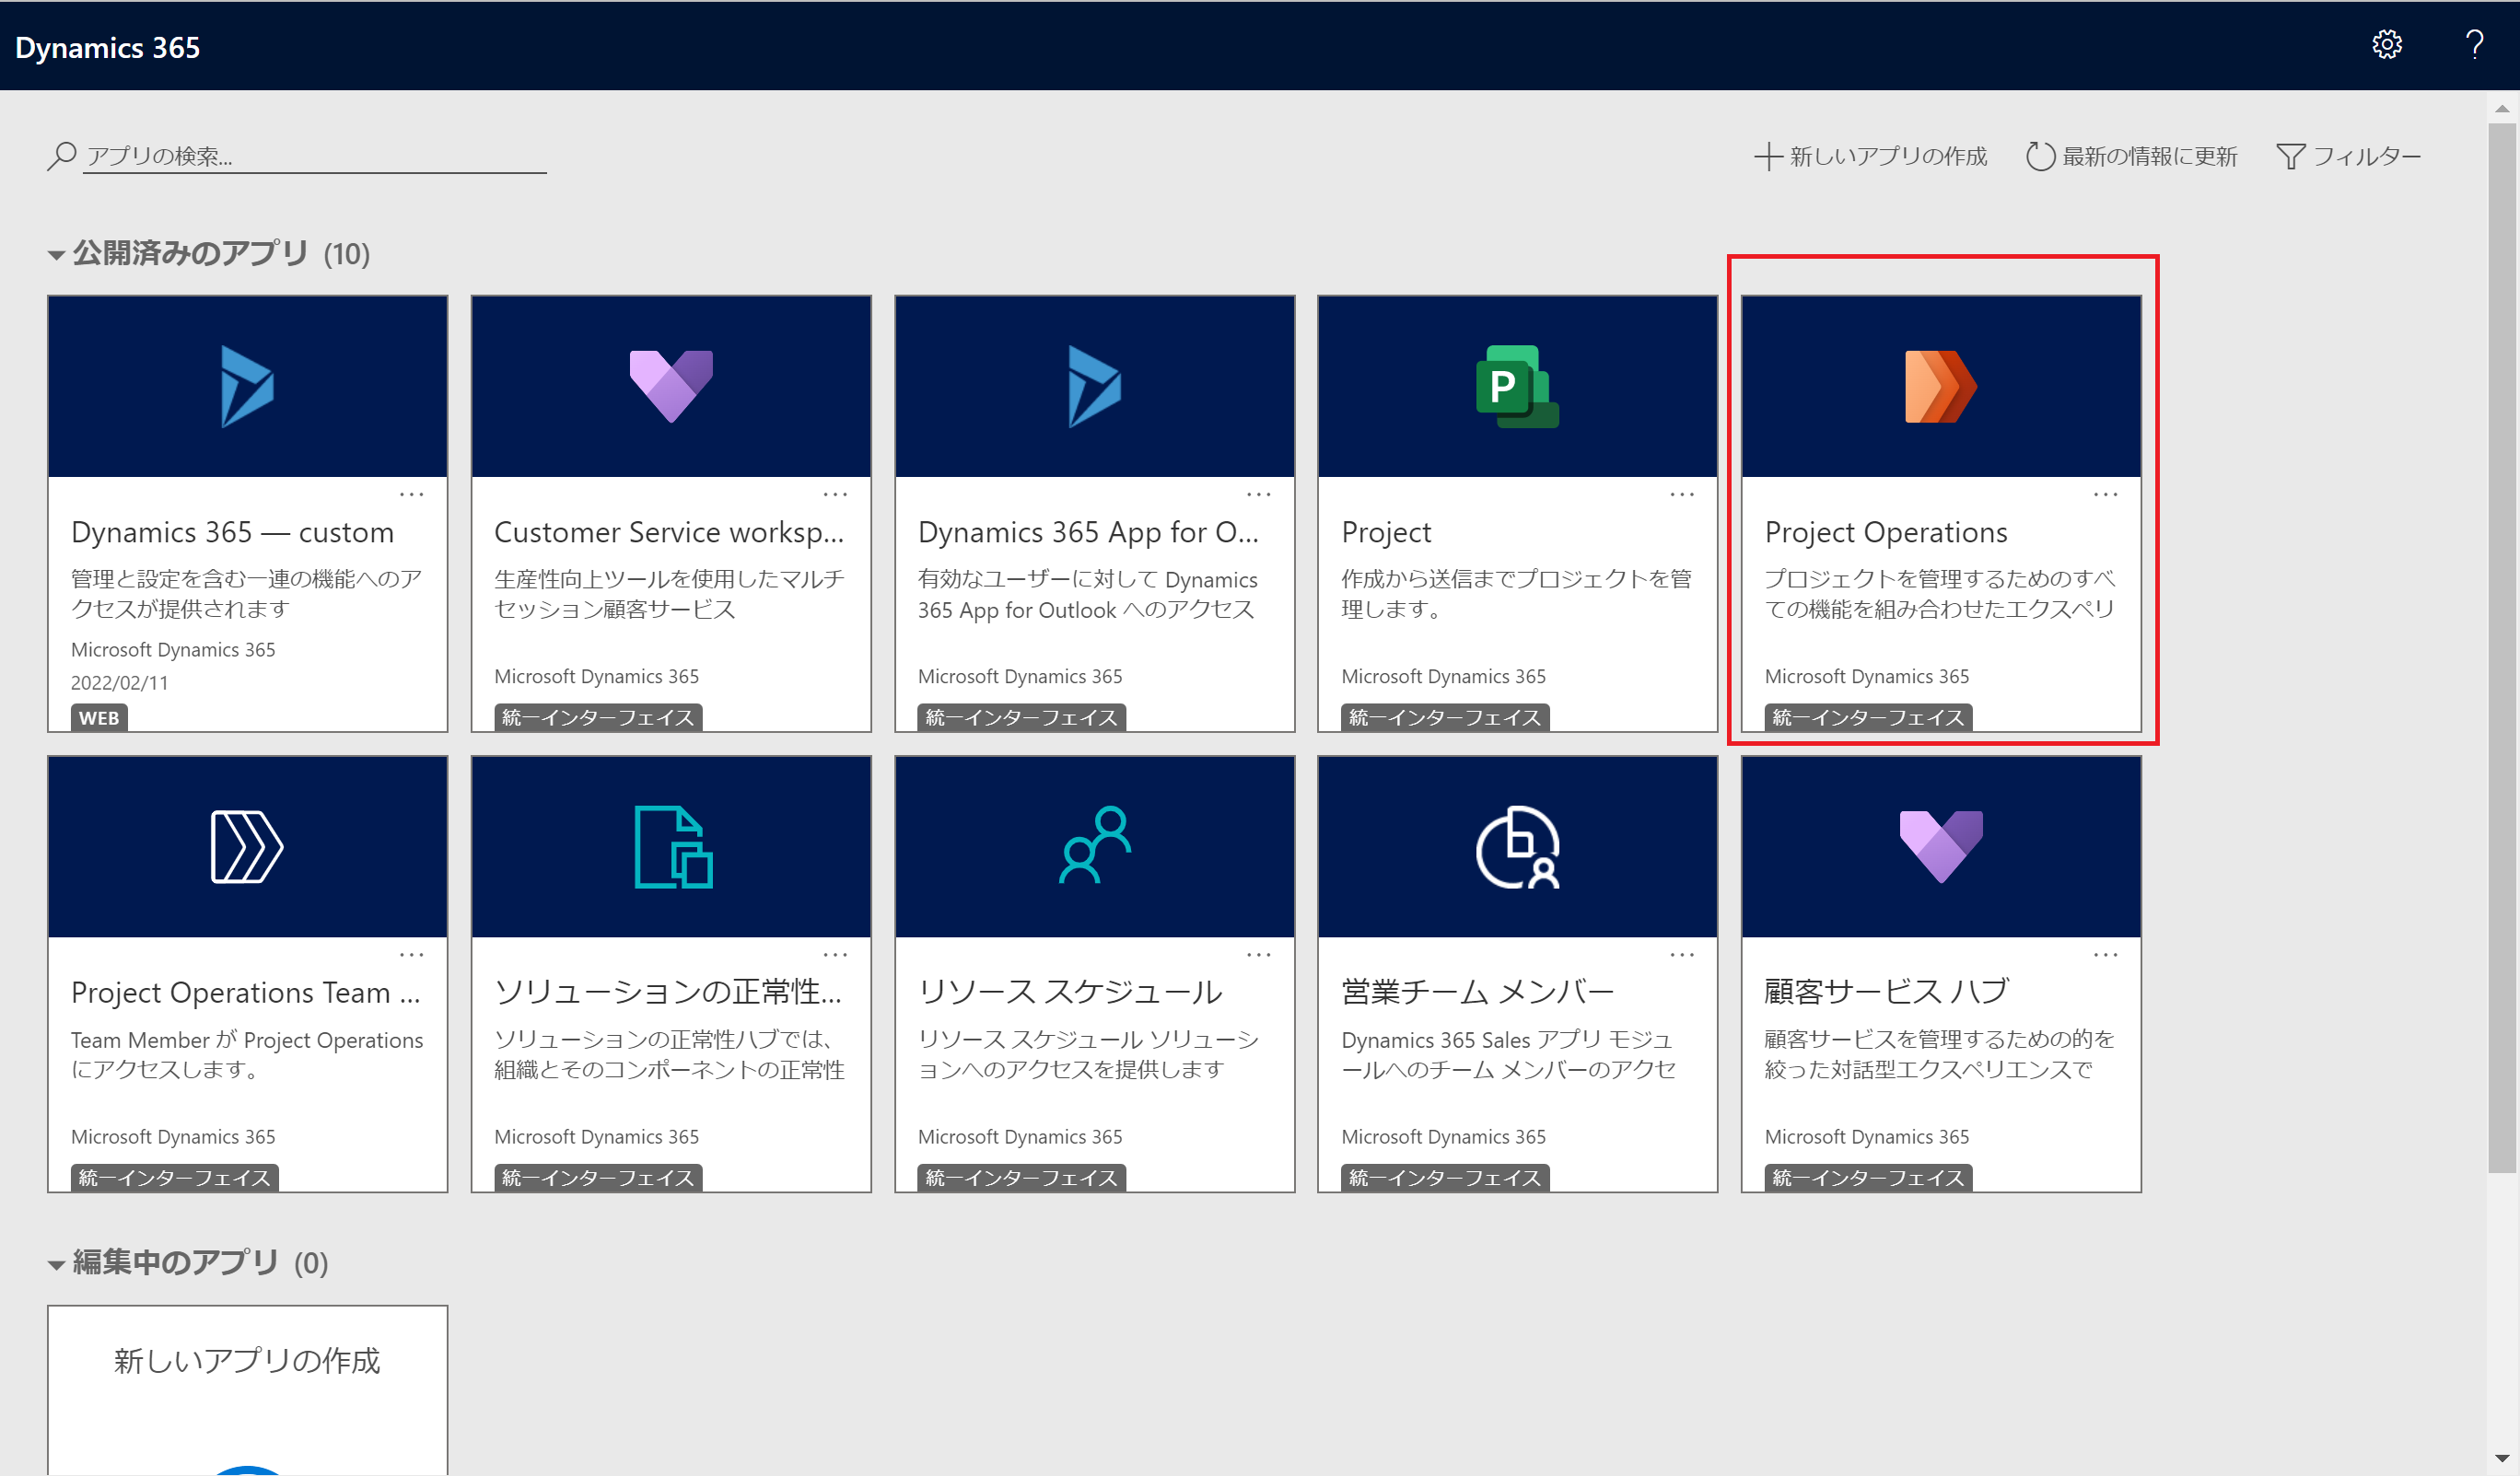Open the 顧客サービス ハブ title

[x=1886, y=992]
